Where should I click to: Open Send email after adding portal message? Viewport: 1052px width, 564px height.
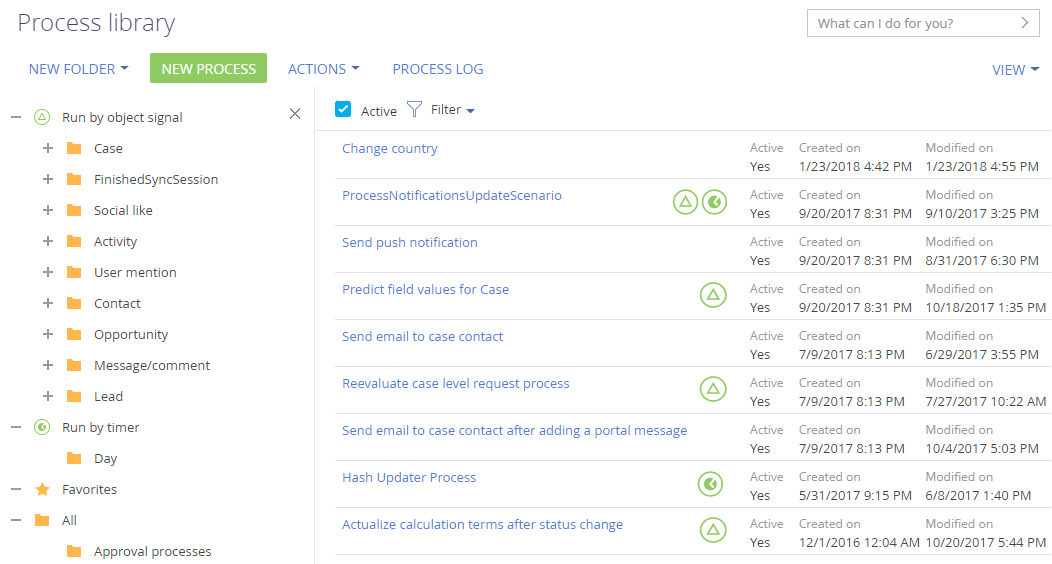[515, 430]
